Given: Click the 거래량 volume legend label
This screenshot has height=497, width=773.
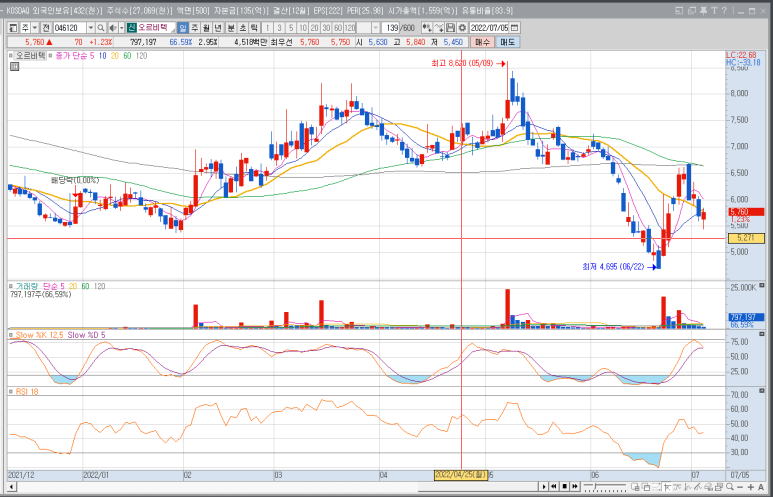Looking at the screenshot, I should click(x=27, y=286).
